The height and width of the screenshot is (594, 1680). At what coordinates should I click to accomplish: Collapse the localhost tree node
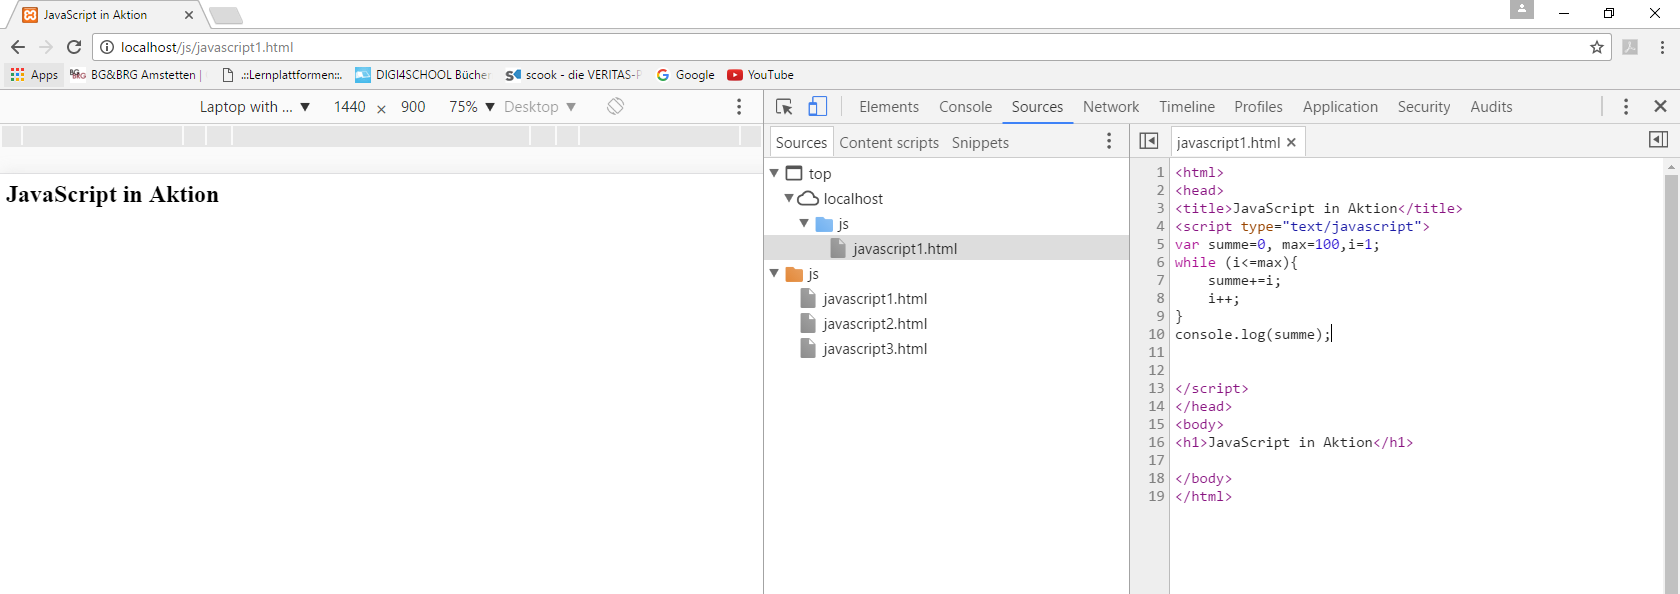790,199
